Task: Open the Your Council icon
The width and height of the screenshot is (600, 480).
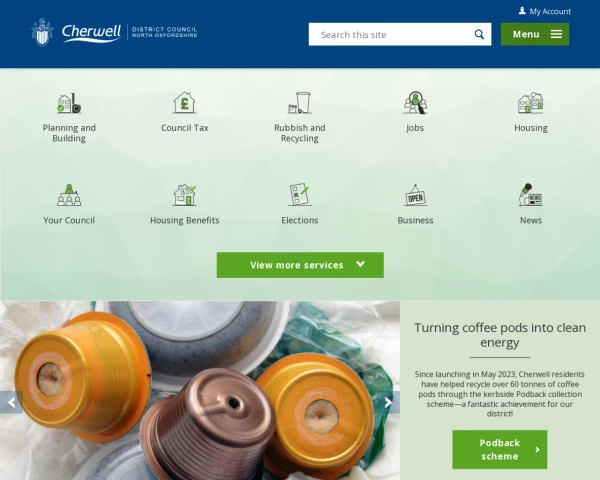Action: [x=69, y=195]
